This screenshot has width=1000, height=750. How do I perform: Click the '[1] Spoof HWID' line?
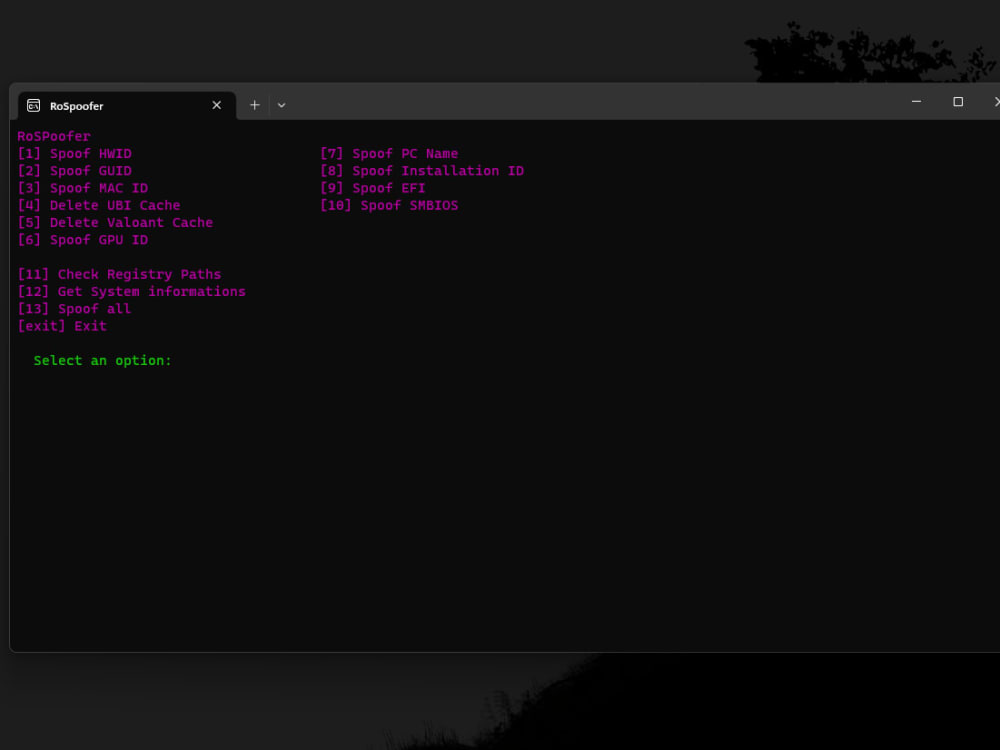75,154
